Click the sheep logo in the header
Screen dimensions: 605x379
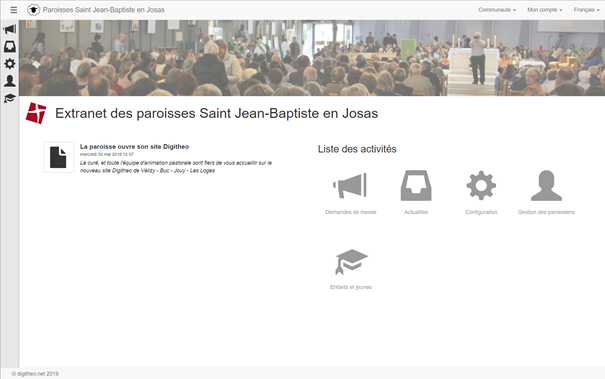tap(34, 10)
